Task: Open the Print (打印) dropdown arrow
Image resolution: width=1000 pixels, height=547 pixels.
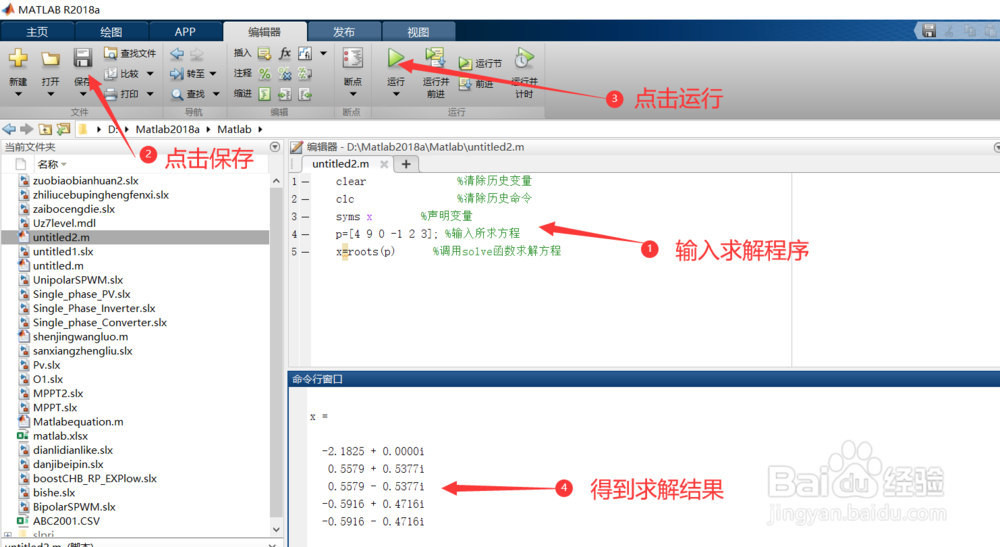Action: [x=150, y=94]
